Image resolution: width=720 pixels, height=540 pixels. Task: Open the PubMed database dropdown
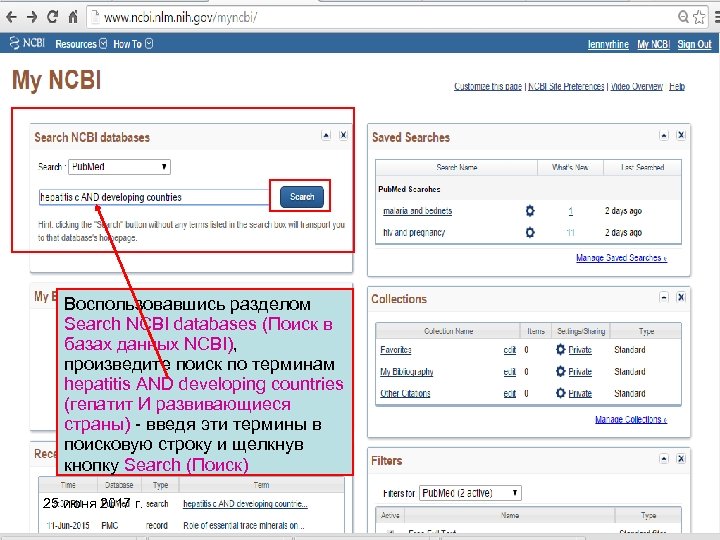tap(119, 167)
